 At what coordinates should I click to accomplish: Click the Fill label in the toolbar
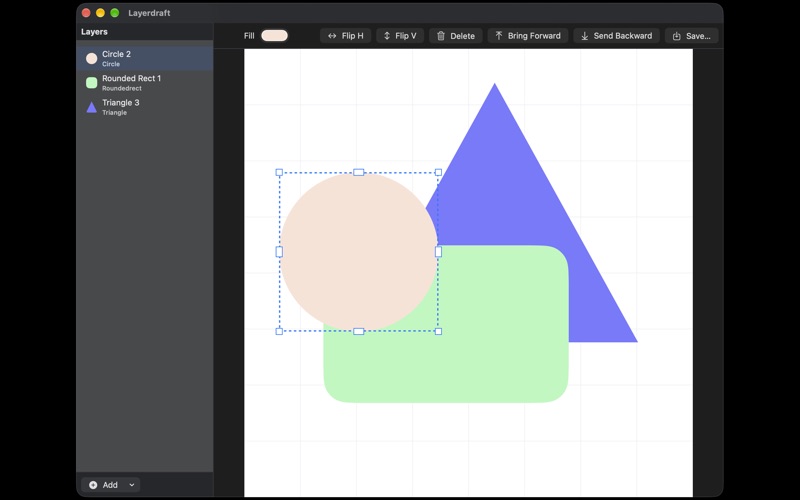(249, 36)
